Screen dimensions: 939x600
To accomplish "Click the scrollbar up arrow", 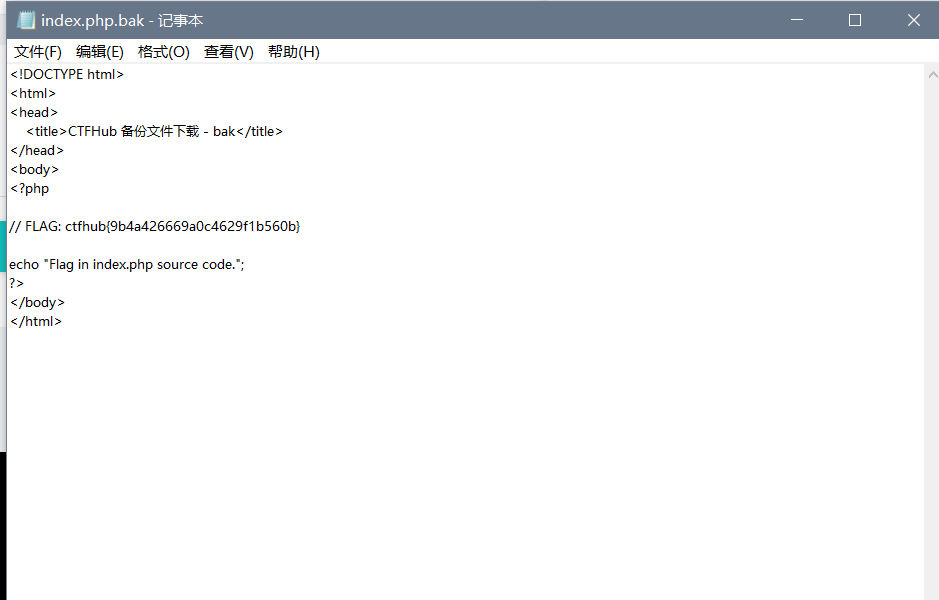I will point(931,73).
